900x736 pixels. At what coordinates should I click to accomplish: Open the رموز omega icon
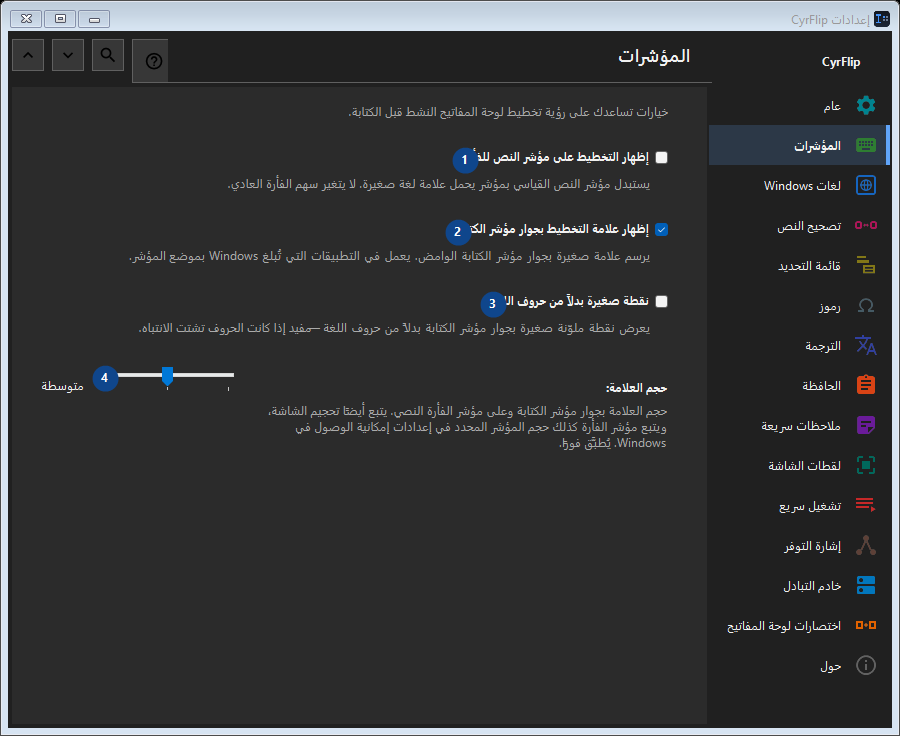click(x=866, y=305)
